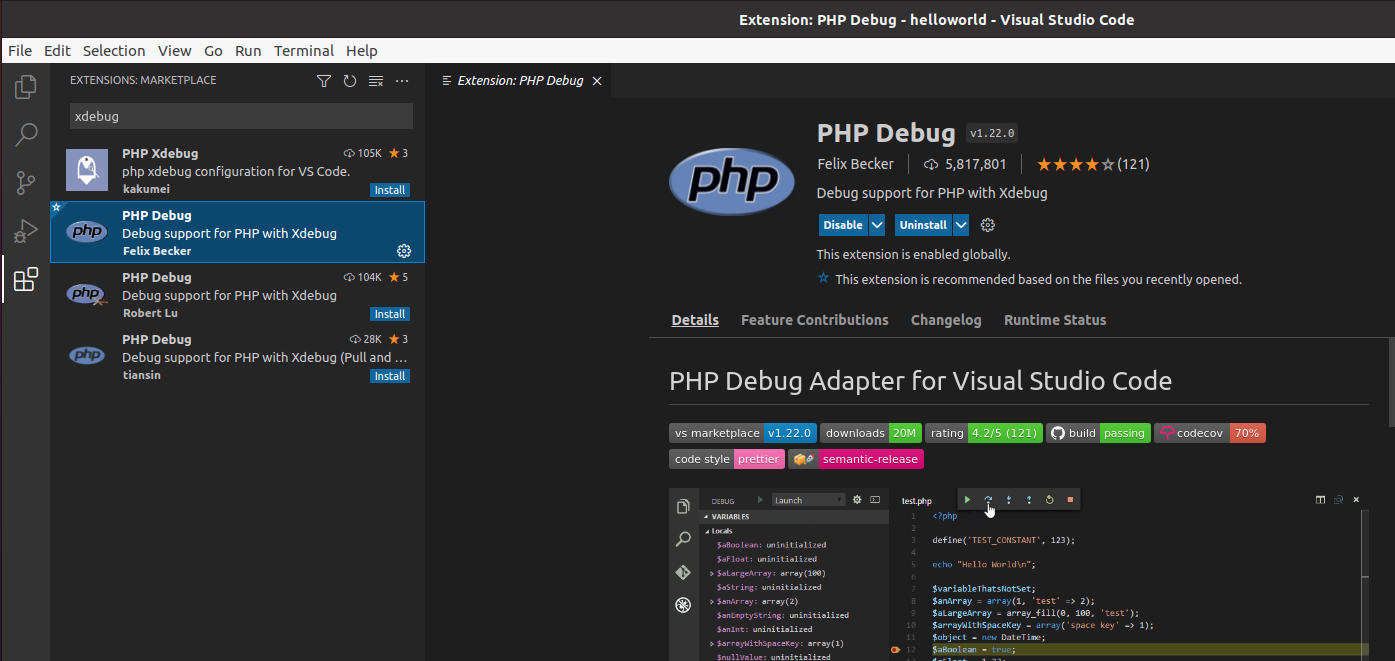
Task: Click the rating 4.2/5 badge
Action: [984, 433]
